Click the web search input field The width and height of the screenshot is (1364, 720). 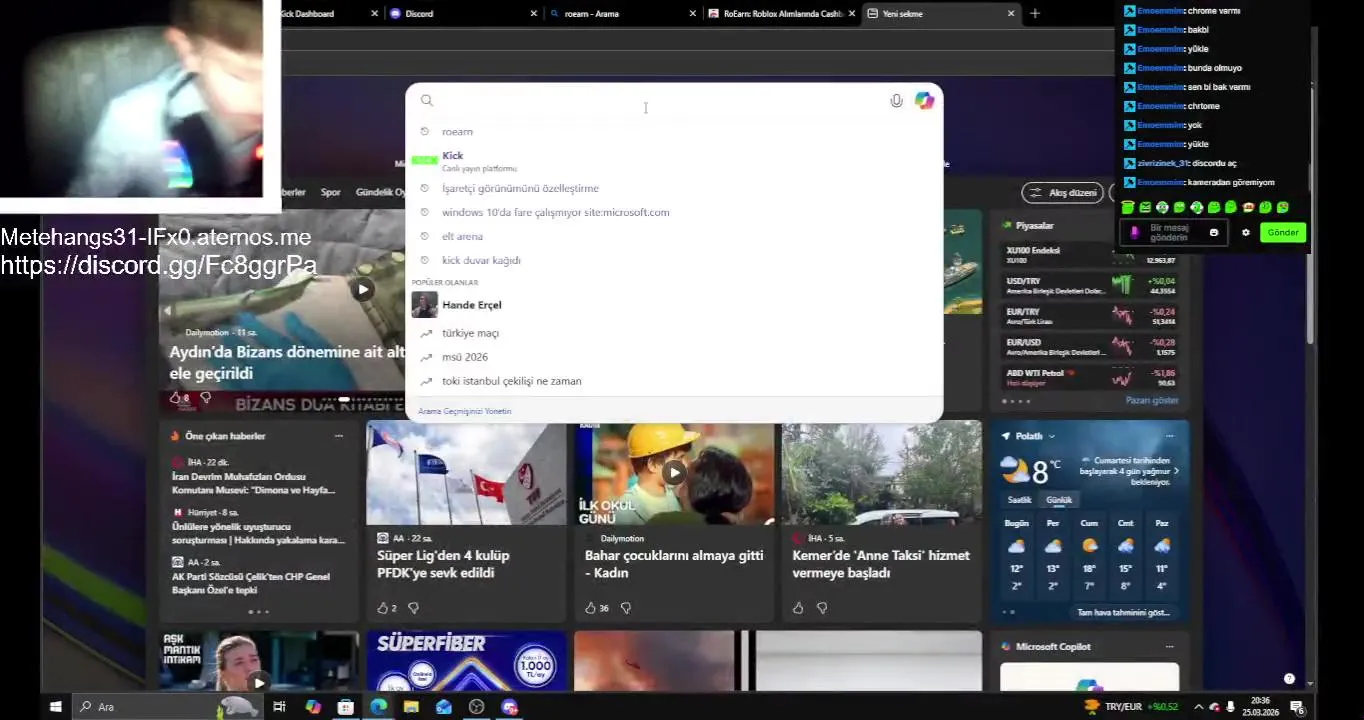tap(660, 101)
